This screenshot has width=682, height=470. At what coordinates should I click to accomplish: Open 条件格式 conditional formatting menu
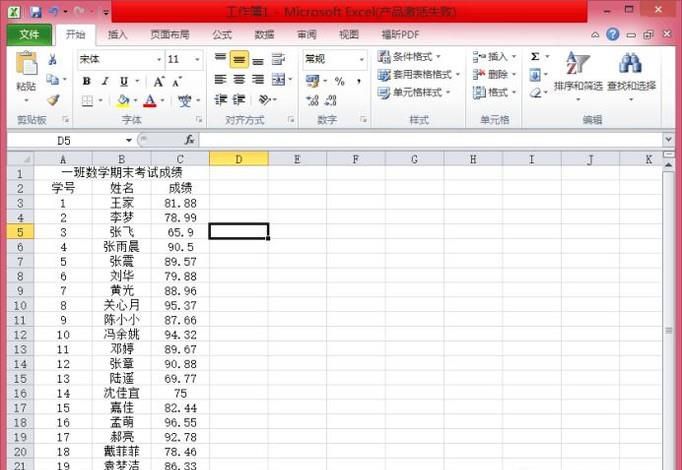(409, 57)
